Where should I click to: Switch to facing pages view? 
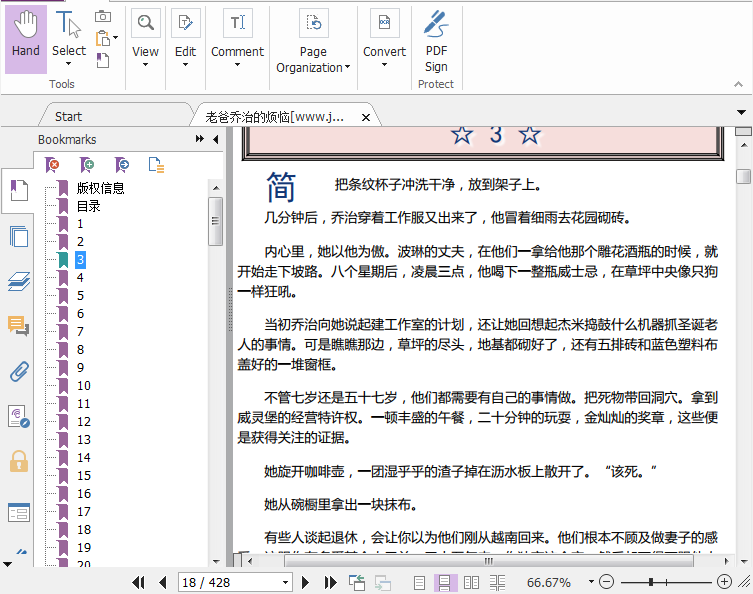point(472,582)
